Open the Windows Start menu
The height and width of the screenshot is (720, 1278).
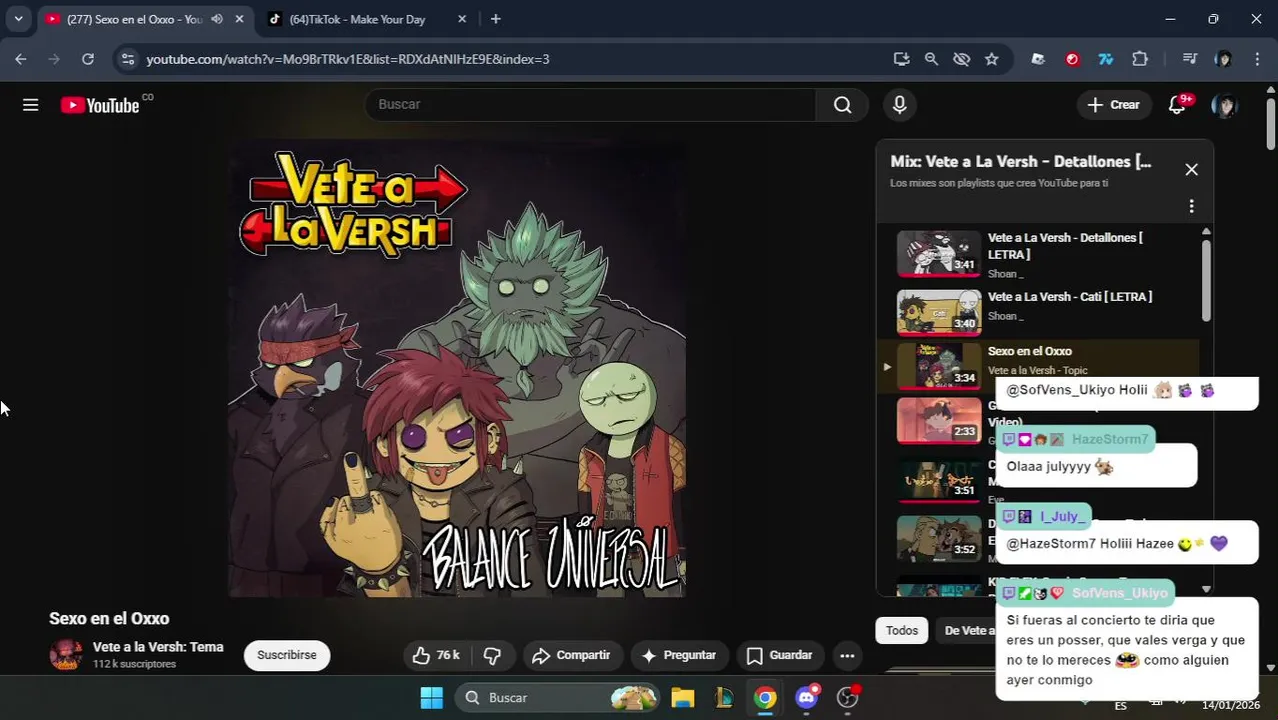pos(431,698)
